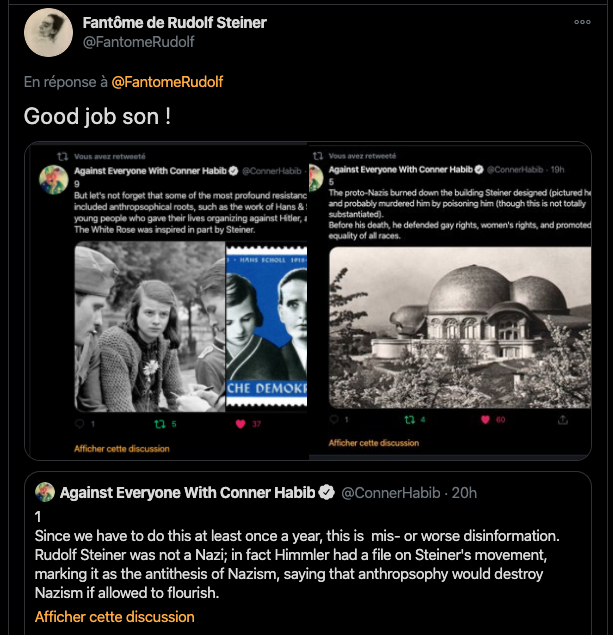Image resolution: width=613 pixels, height=635 pixels.
Task: Click 'Afficher cette discussion' below the White Rose tweet
Action: coord(121,449)
